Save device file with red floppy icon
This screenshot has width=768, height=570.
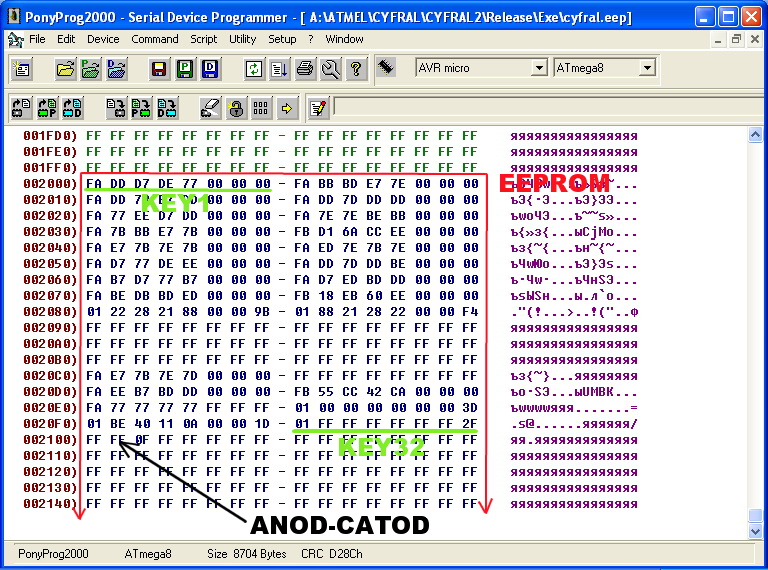point(159,69)
